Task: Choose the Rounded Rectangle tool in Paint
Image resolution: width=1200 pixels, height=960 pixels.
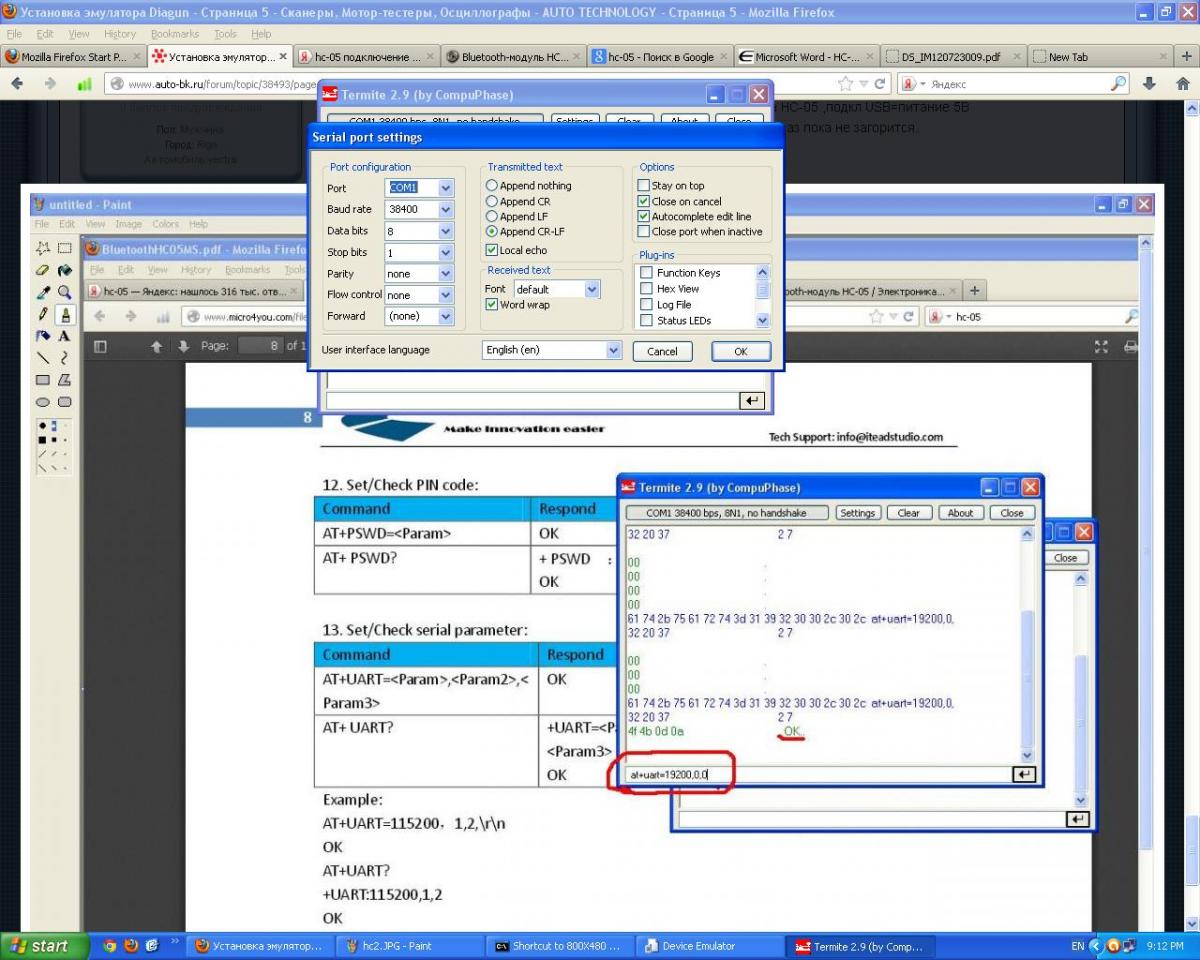Action: [64, 402]
